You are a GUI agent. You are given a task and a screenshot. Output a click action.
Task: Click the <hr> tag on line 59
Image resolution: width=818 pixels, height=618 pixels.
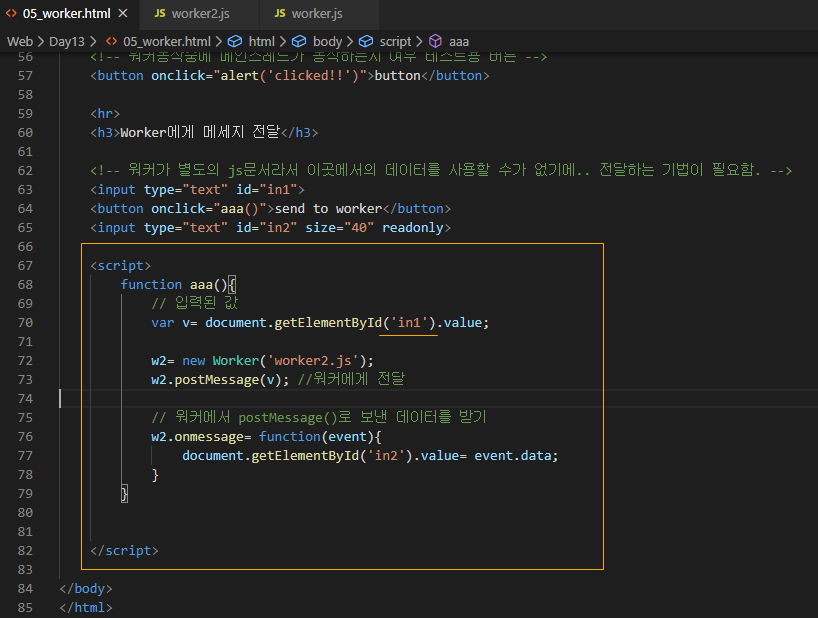(105, 114)
